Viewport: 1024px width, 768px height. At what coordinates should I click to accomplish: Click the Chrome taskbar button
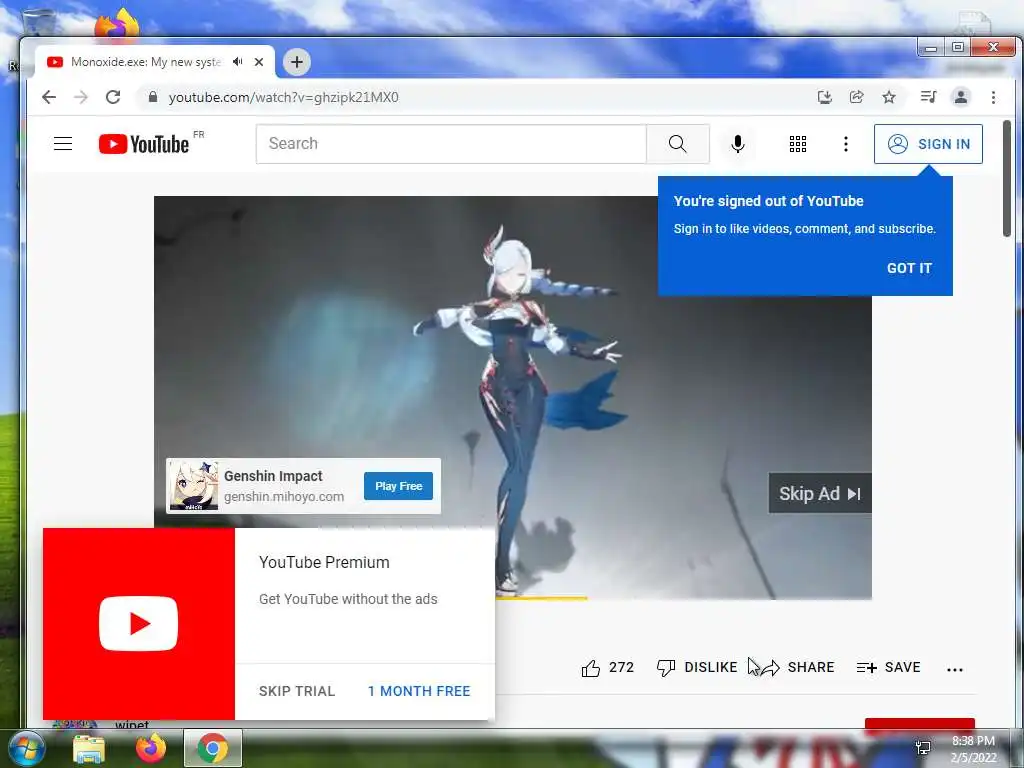[x=213, y=748]
